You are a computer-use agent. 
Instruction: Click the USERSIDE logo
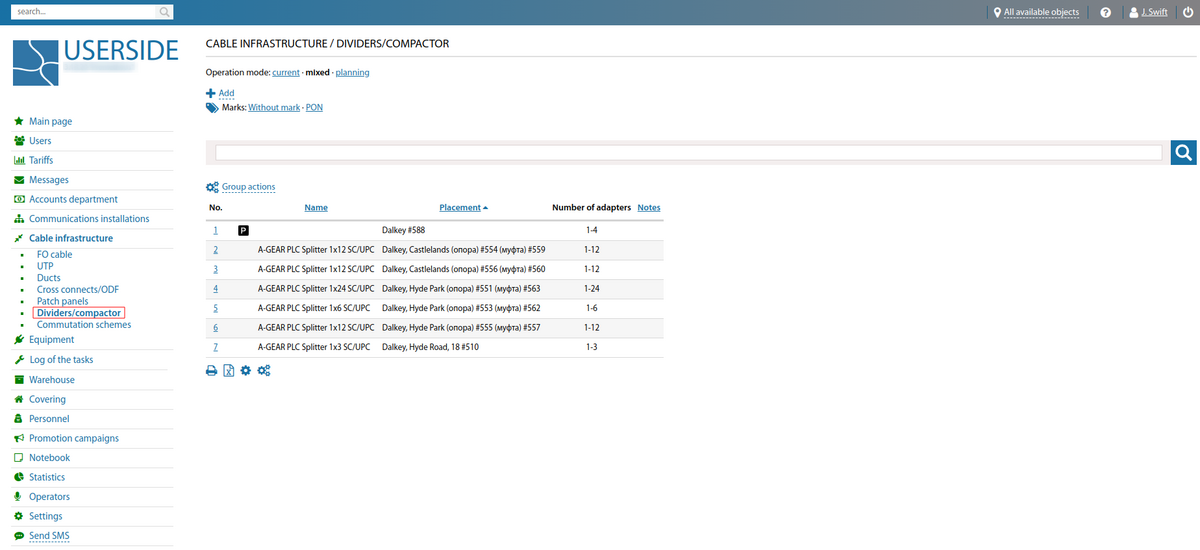[96, 62]
